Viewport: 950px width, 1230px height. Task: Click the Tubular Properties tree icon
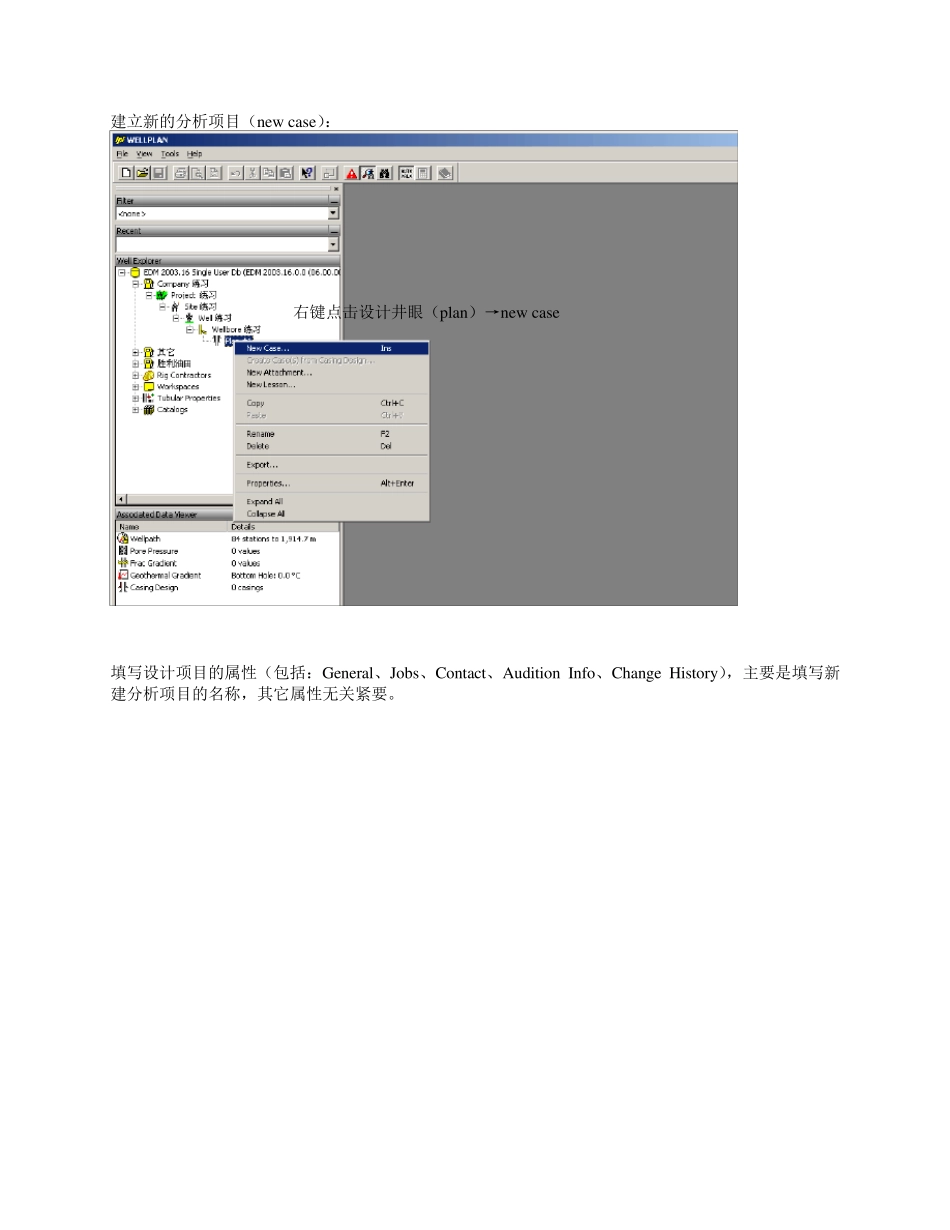click(149, 398)
